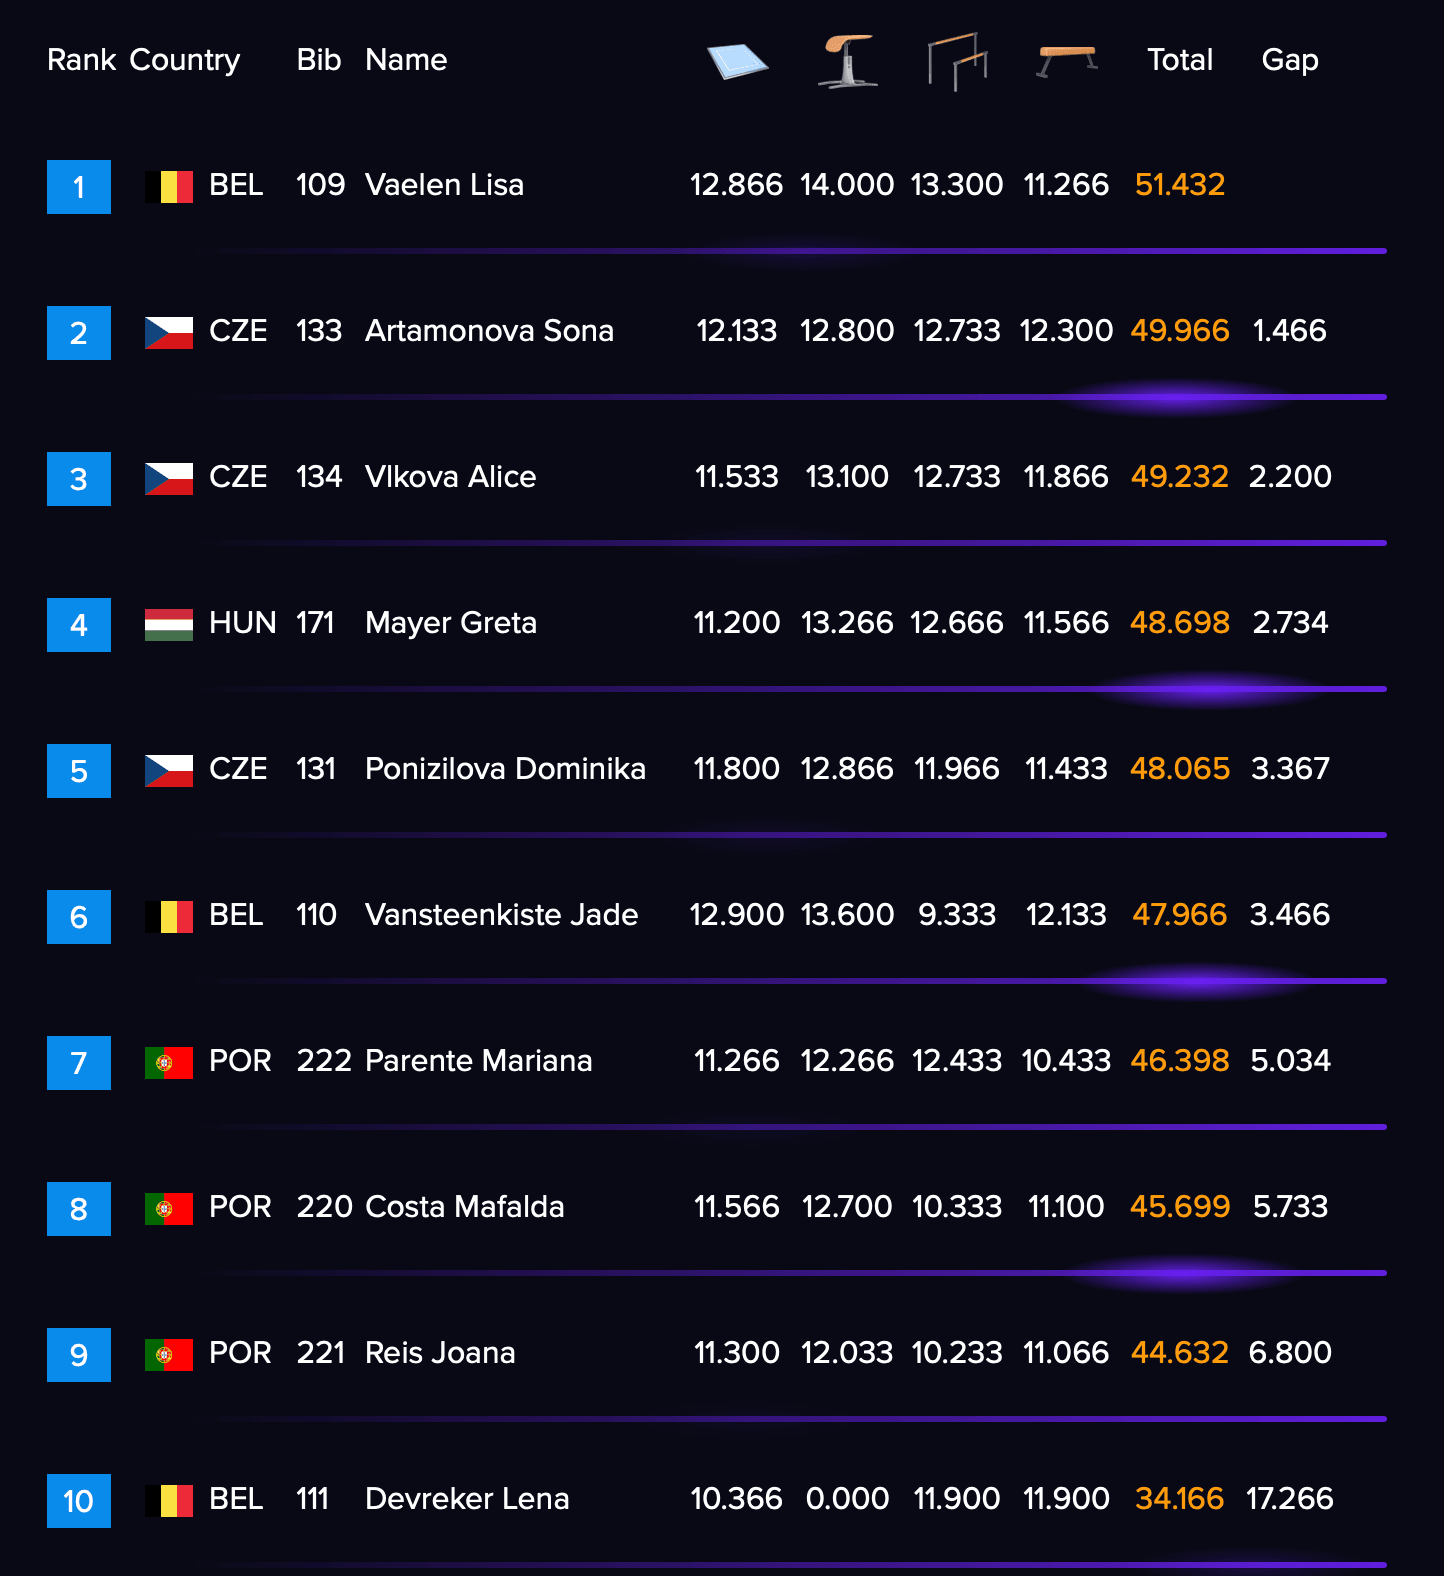Image resolution: width=1444 pixels, height=1576 pixels.
Task: Sort by the Total column header
Action: click(1180, 60)
